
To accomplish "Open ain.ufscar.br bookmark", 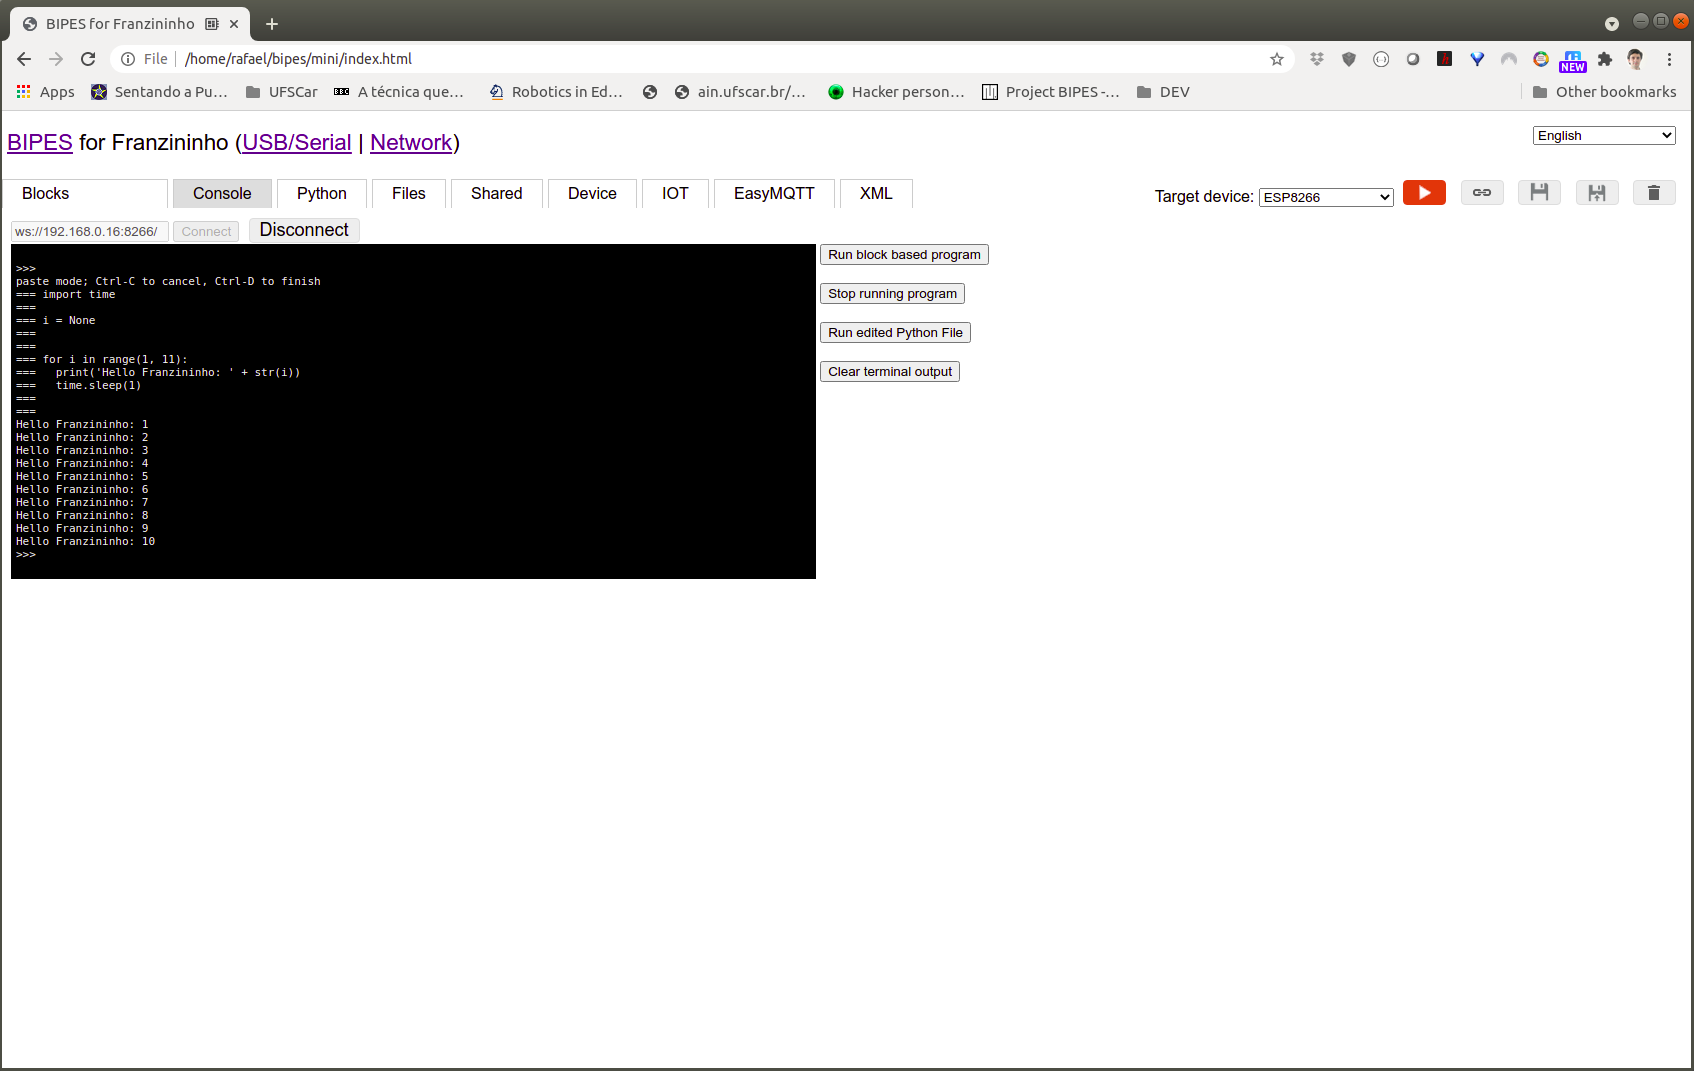I will tap(740, 92).
